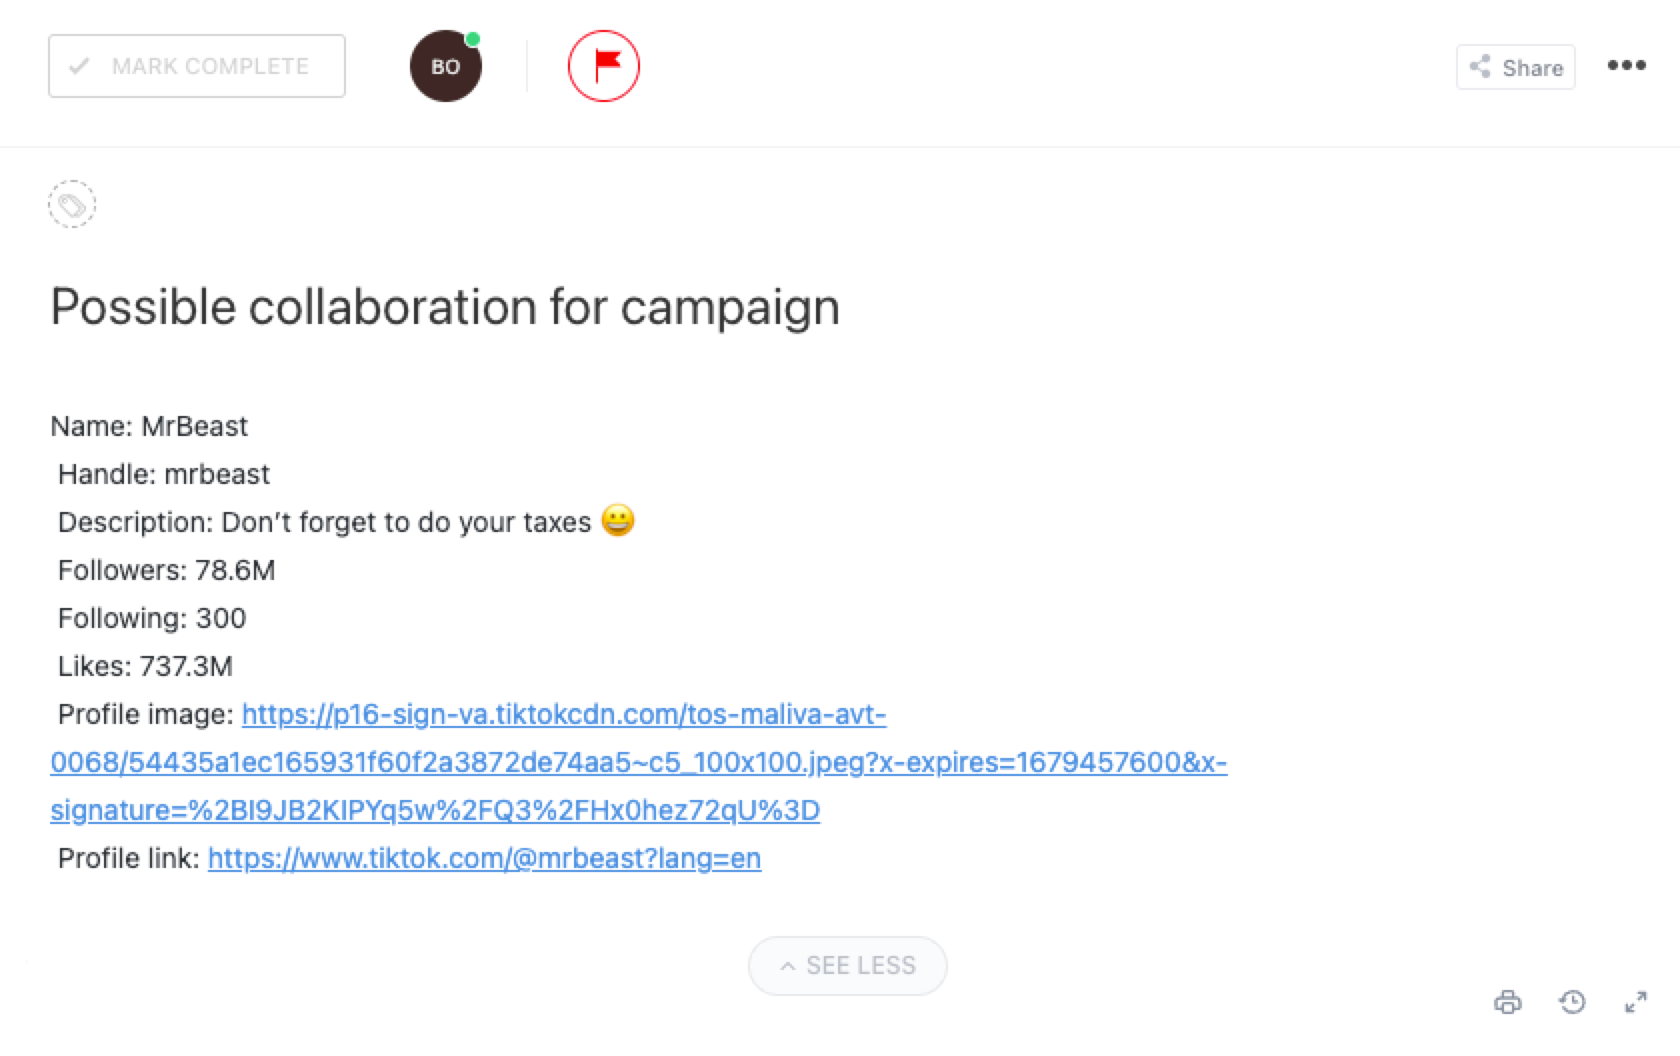This screenshot has height=1056, width=1680.
Task: Click the grinning emoji in description
Action: coord(618,521)
